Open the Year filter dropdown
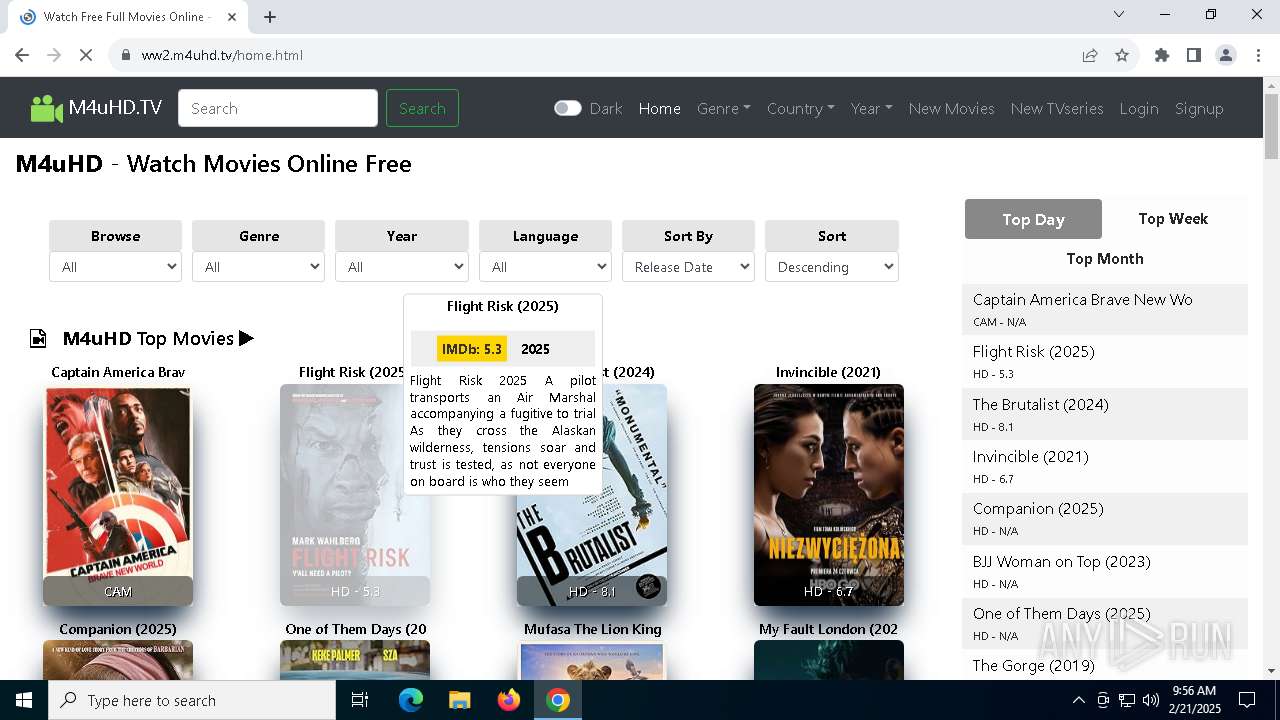 (x=402, y=267)
